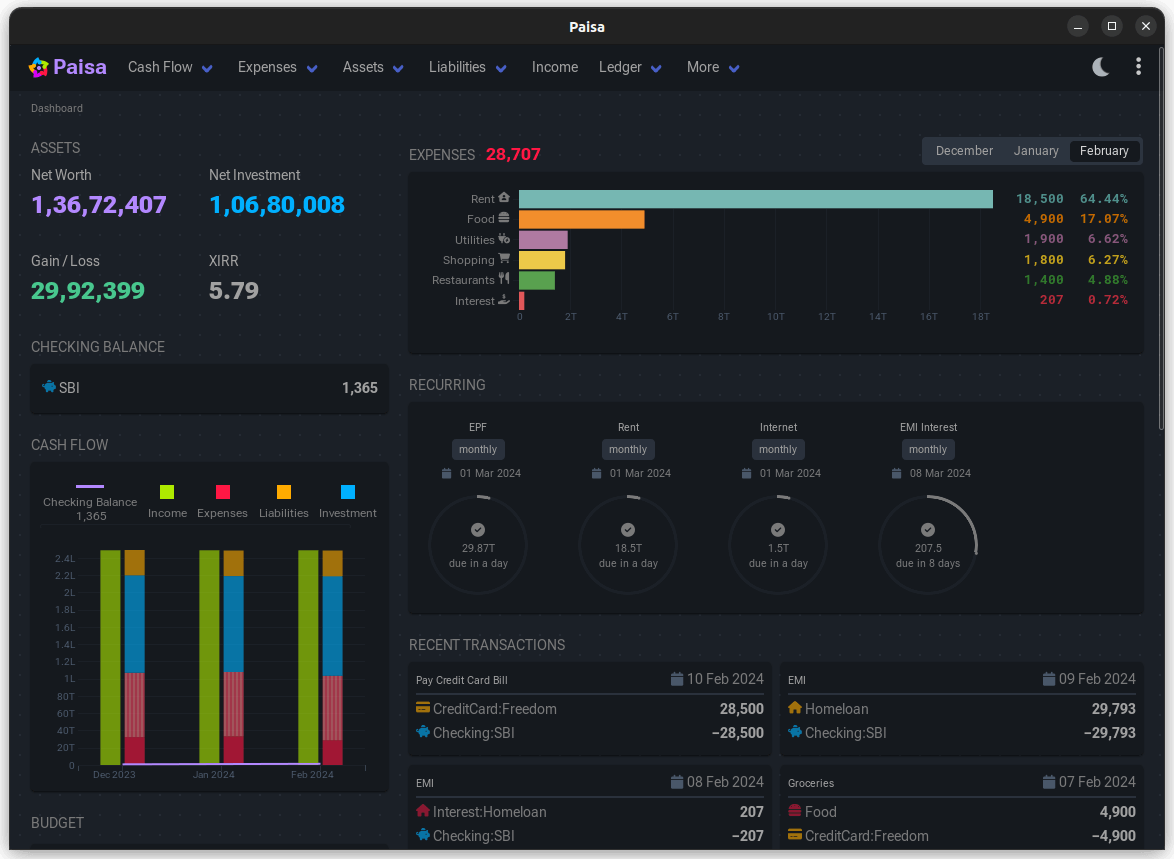Screen dimensions: 1174x859
Task: Click the Restaurants utensils icon in expenses list
Action: (504, 279)
